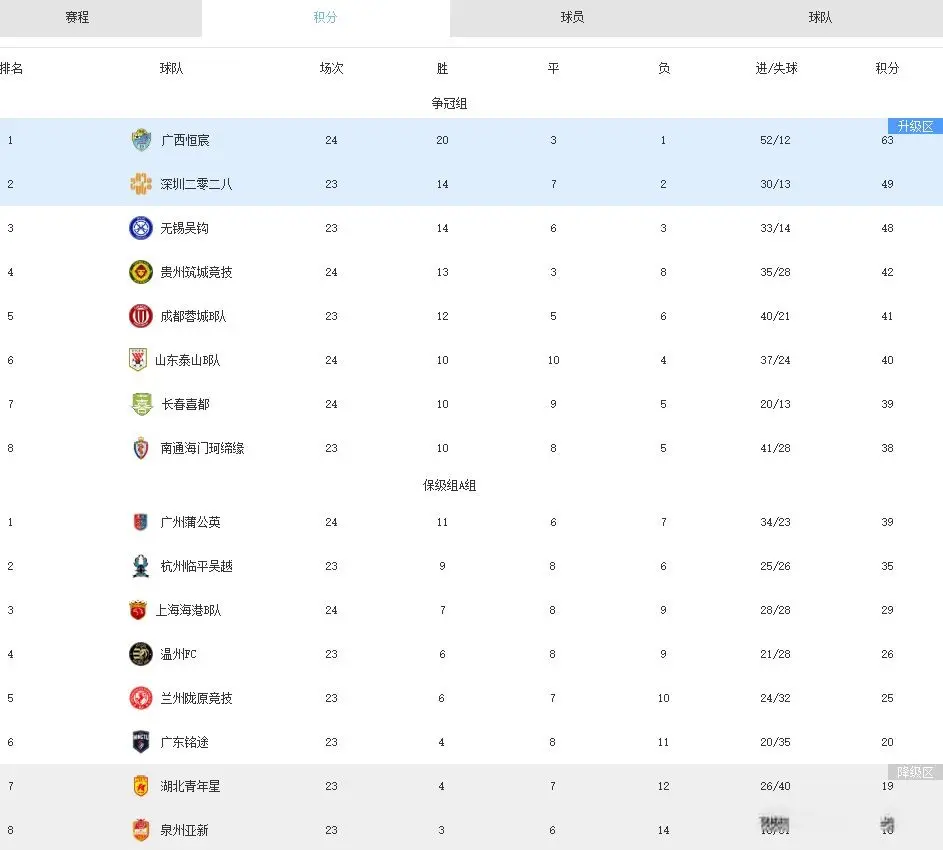Click the 湖北青年星 team crest icon
The height and width of the screenshot is (850, 943).
click(141, 786)
